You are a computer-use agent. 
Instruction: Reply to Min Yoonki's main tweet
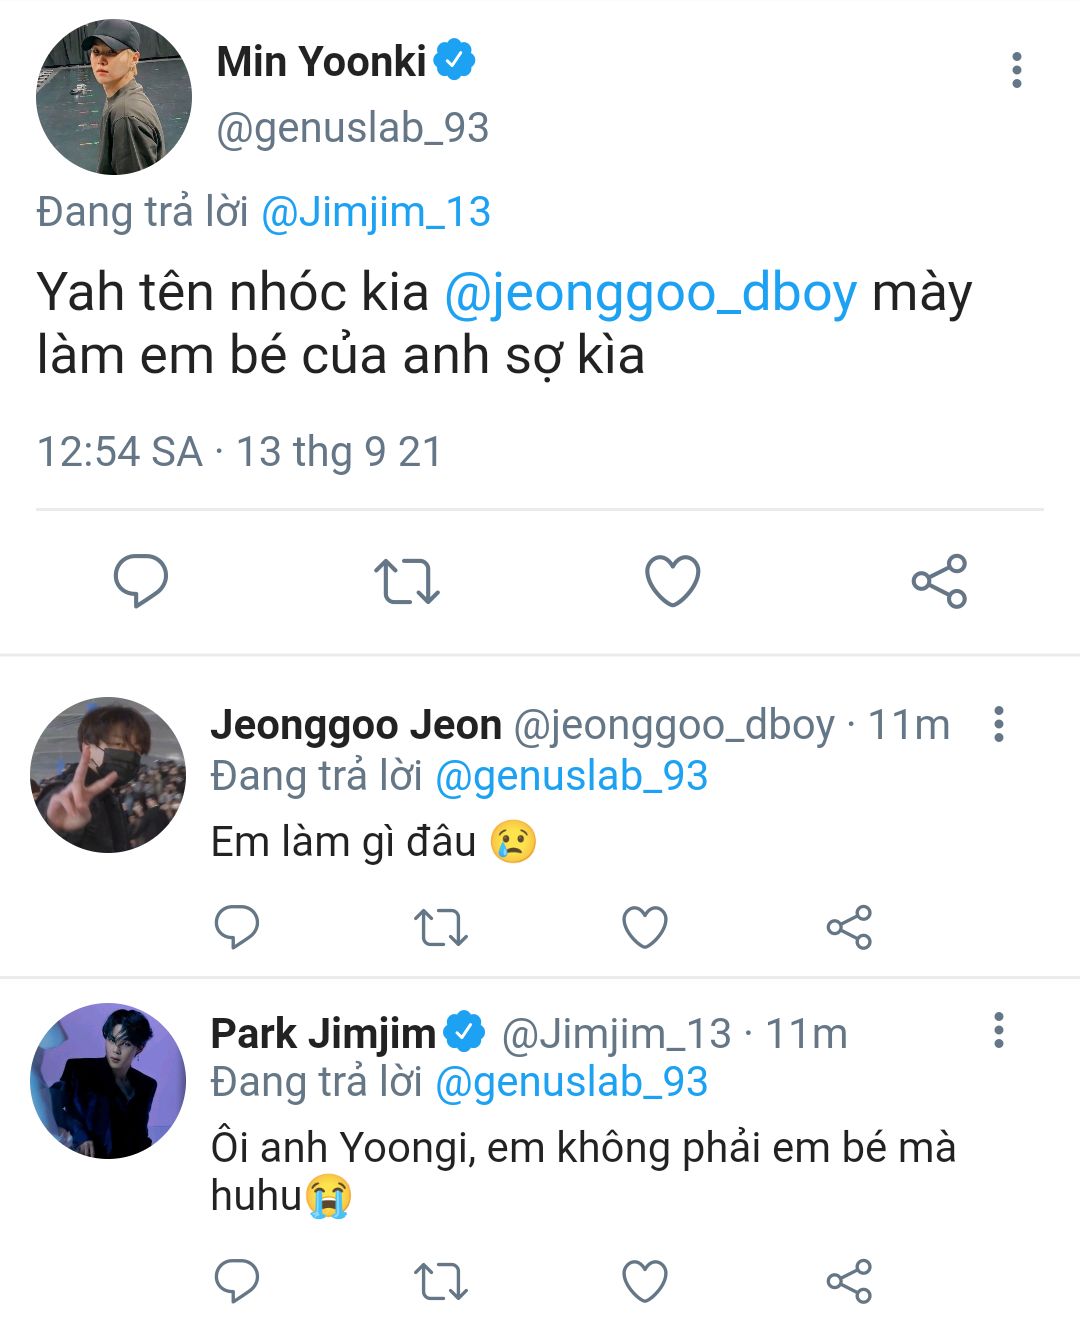(140, 580)
